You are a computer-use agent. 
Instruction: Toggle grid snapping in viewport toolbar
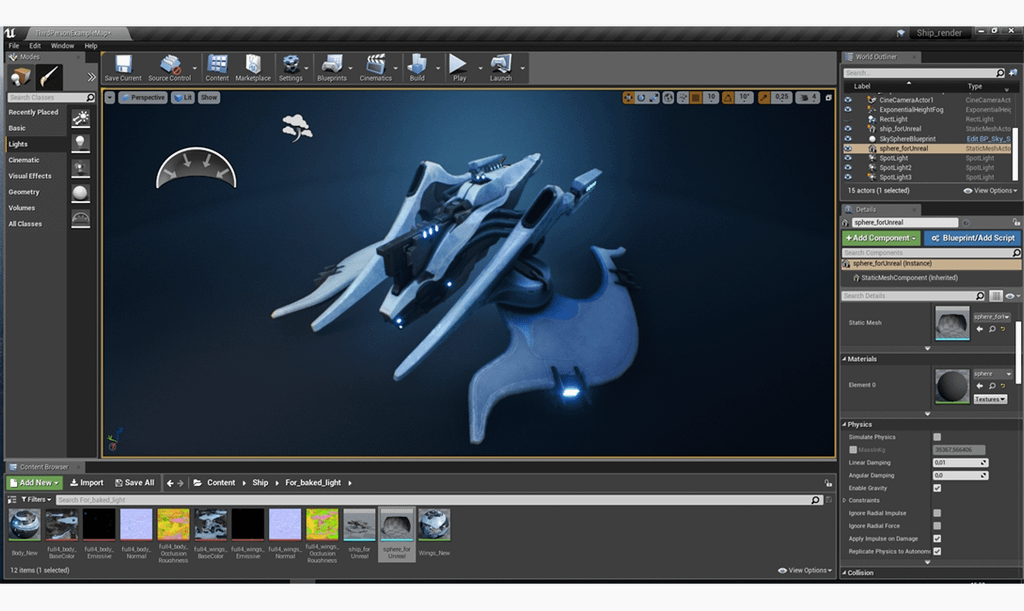pyautogui.click(x=696, y=98)
